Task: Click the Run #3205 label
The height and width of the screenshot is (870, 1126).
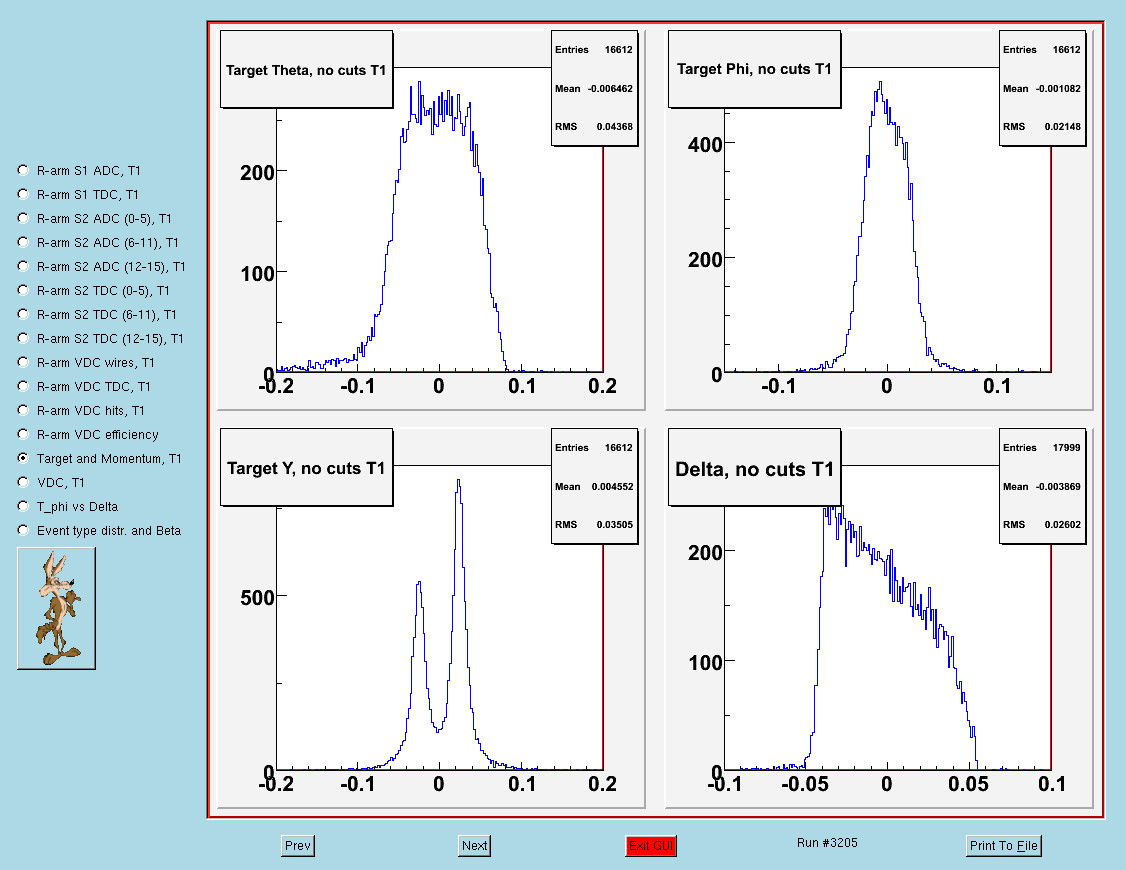Action: [827, 843]
